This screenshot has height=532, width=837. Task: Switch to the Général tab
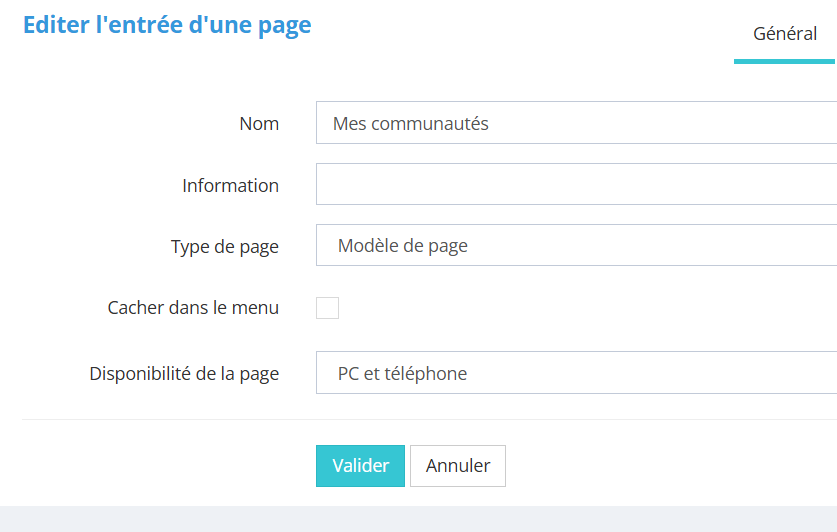coord(785,33)
